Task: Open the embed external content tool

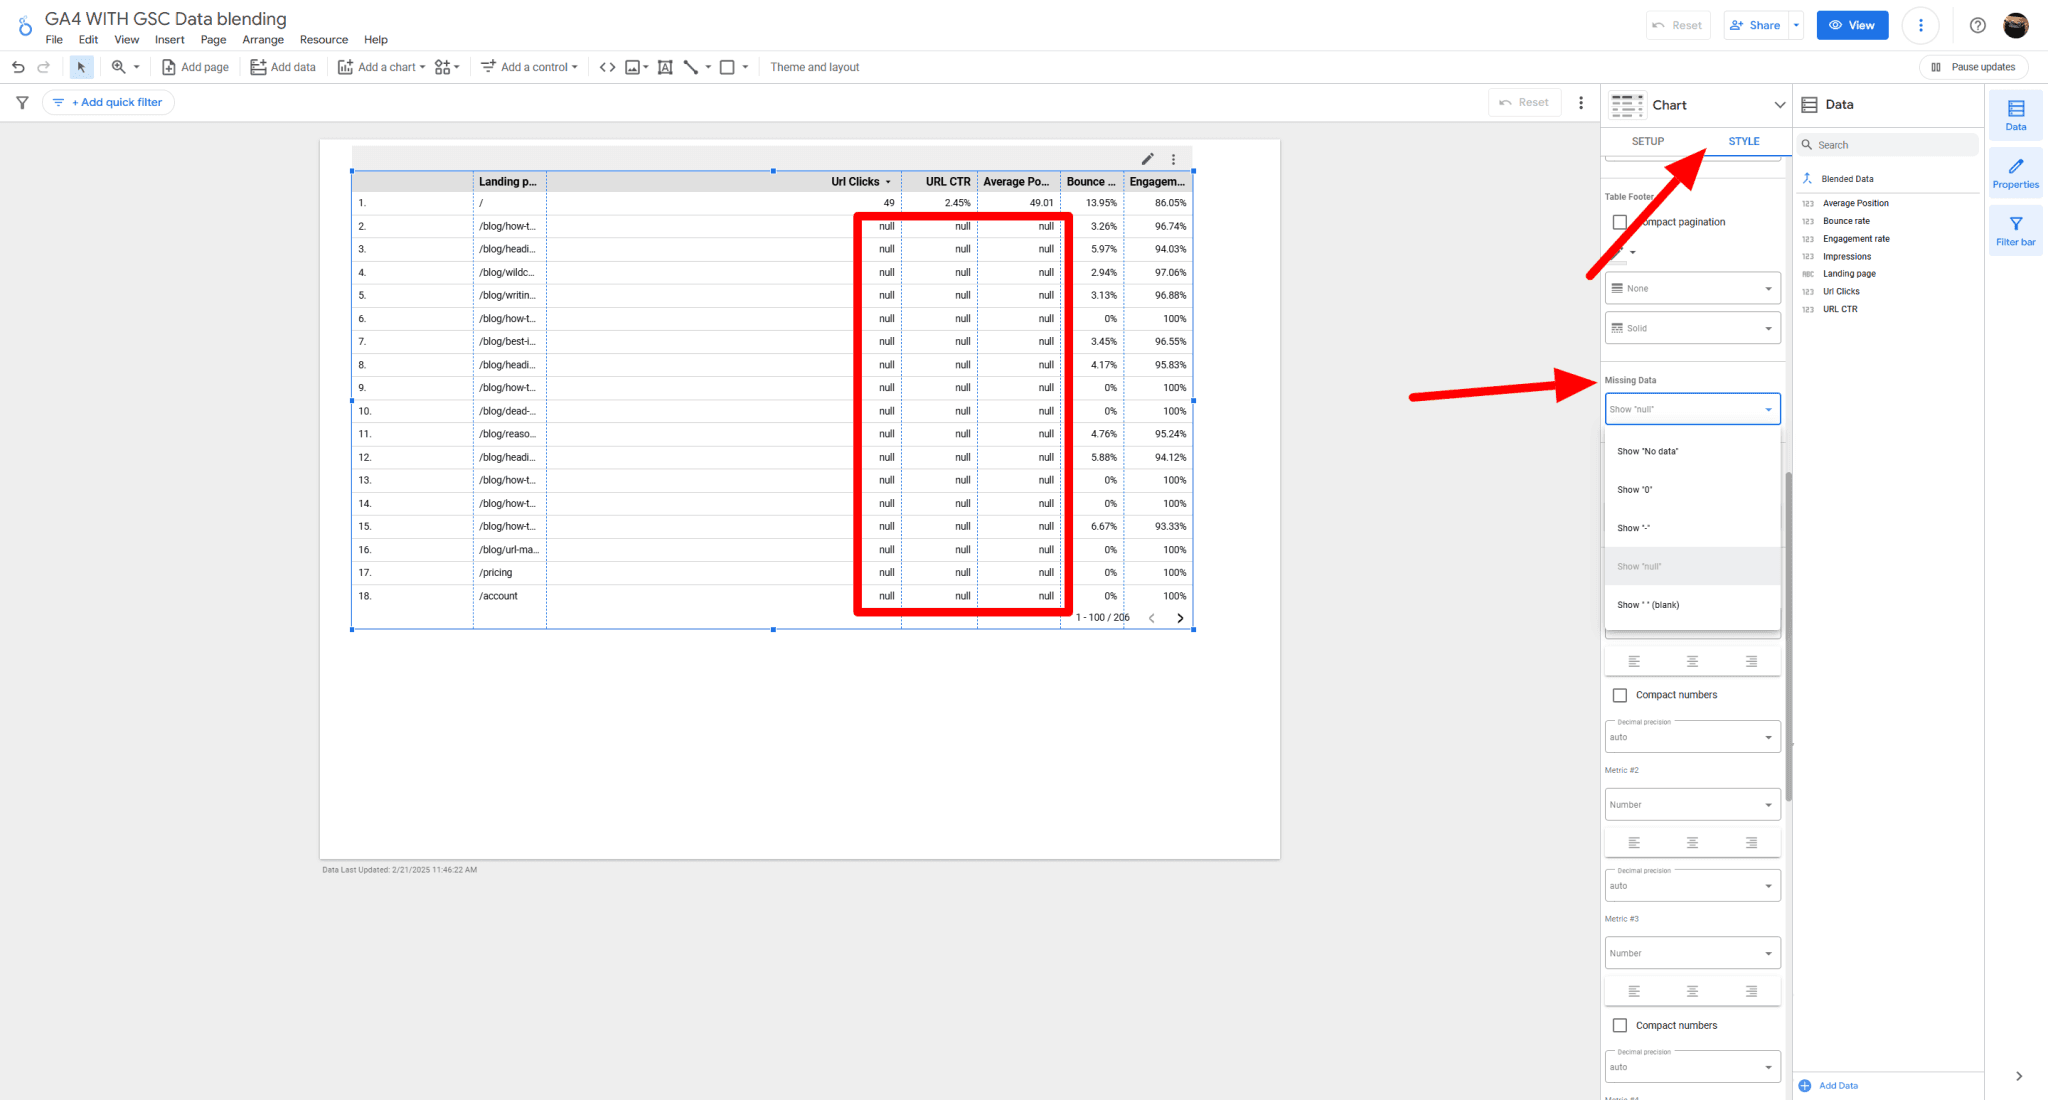Action: tap(606, 66)
